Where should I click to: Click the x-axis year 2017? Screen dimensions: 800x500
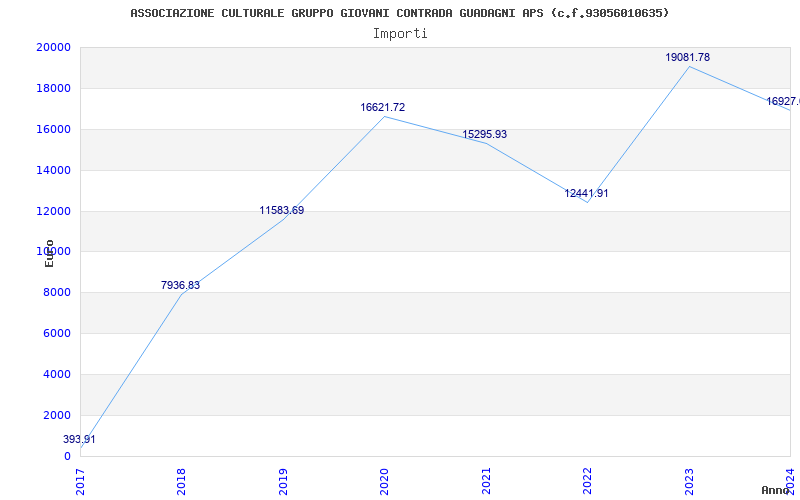point(80,482)
